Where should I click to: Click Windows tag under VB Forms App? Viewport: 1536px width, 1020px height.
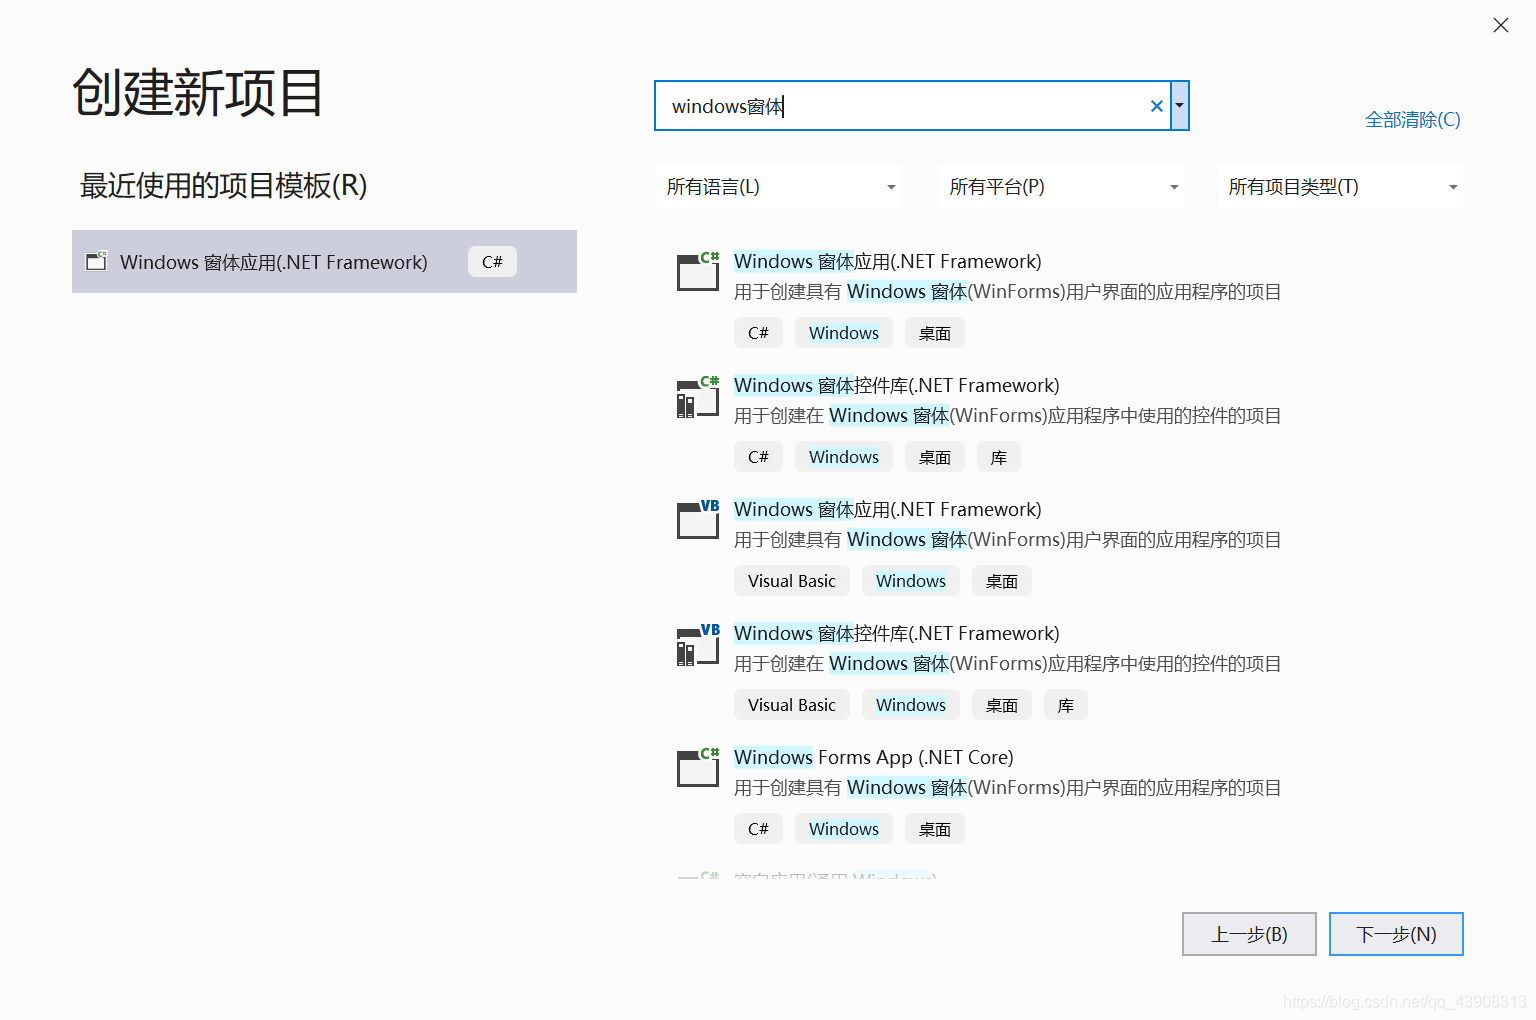click(x=911, y=581)
